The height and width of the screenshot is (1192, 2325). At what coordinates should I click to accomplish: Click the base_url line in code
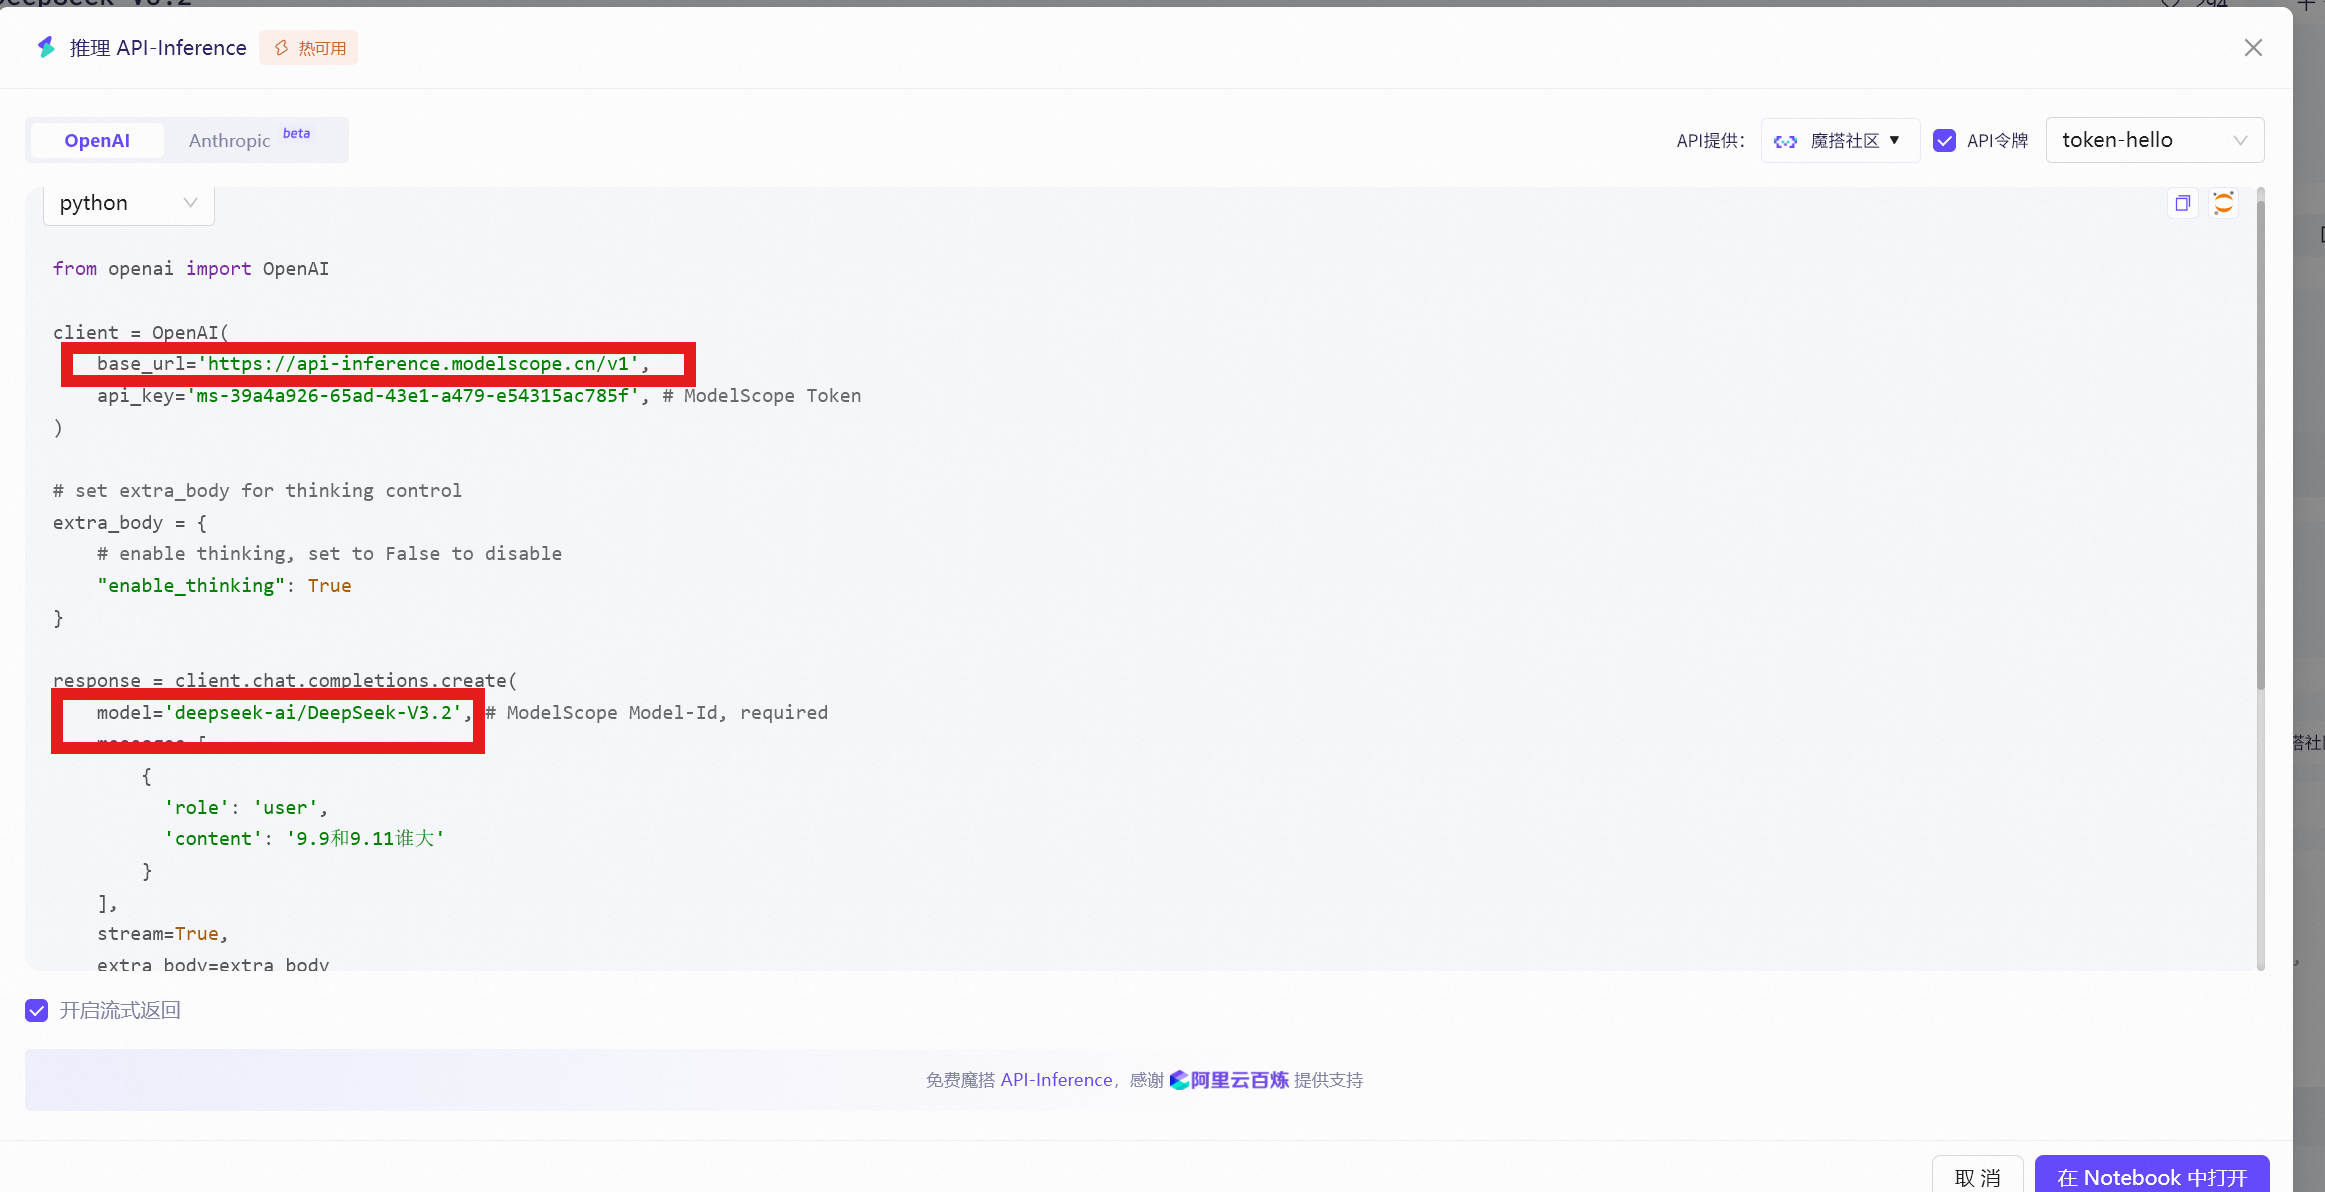(x=372, y=364)
